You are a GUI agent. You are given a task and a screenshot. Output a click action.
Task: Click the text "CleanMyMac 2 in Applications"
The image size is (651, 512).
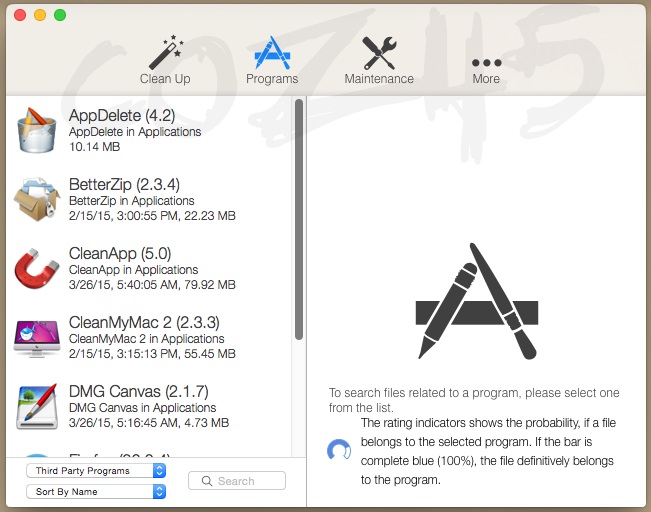[147, 339]
